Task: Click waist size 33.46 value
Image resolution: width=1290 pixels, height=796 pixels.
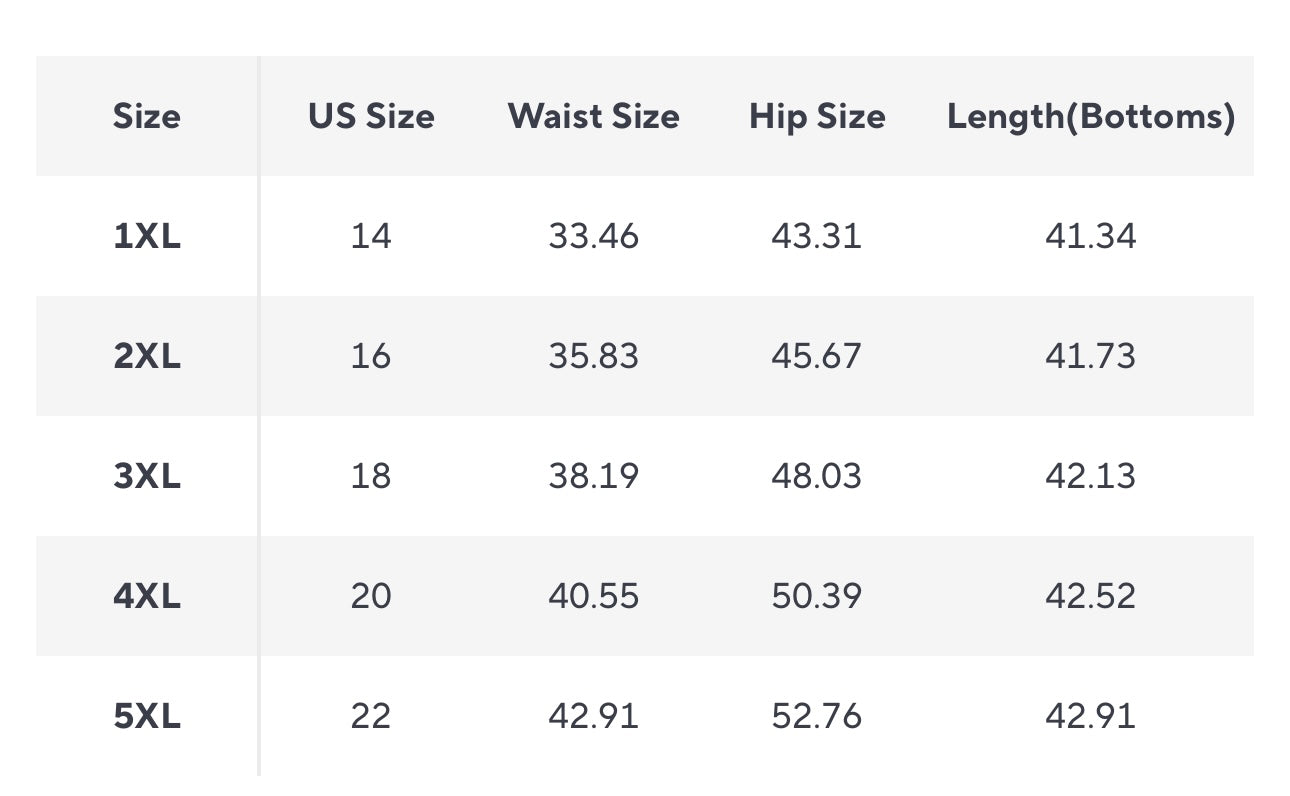Action: click(593, 237)
